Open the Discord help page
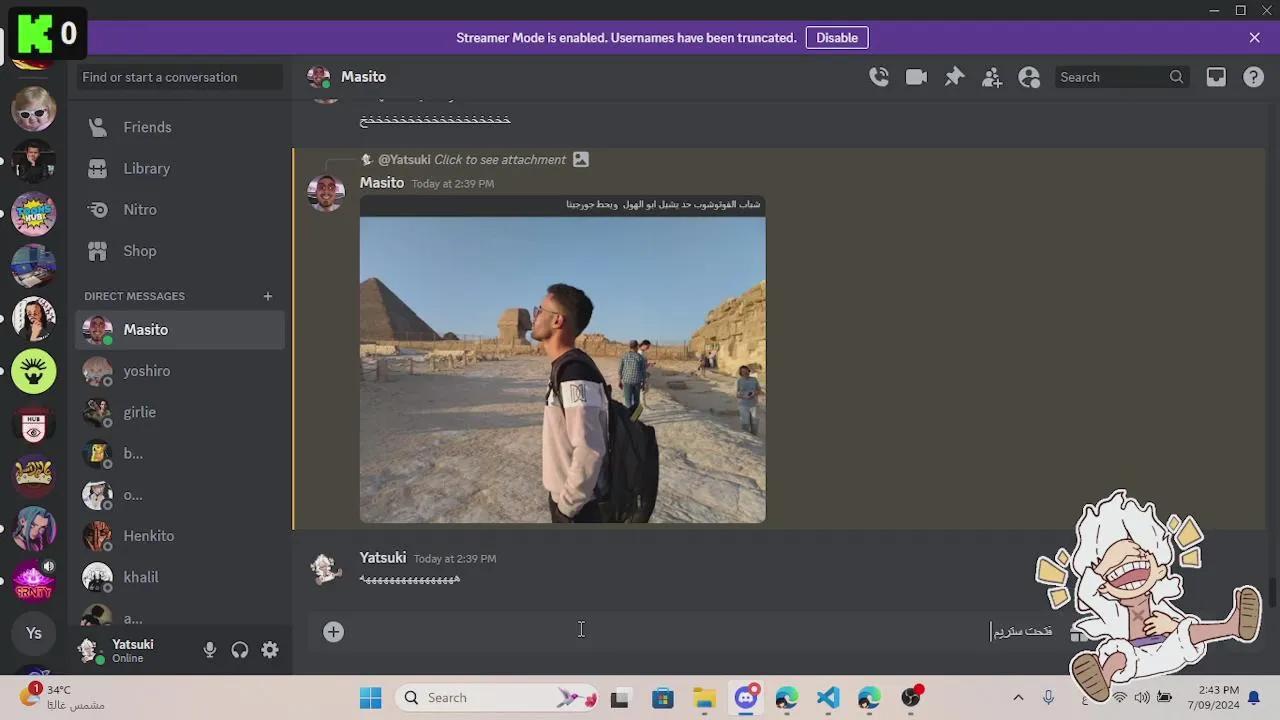This screenshot has width=1280, height=720. click(x=1253, y=77)
